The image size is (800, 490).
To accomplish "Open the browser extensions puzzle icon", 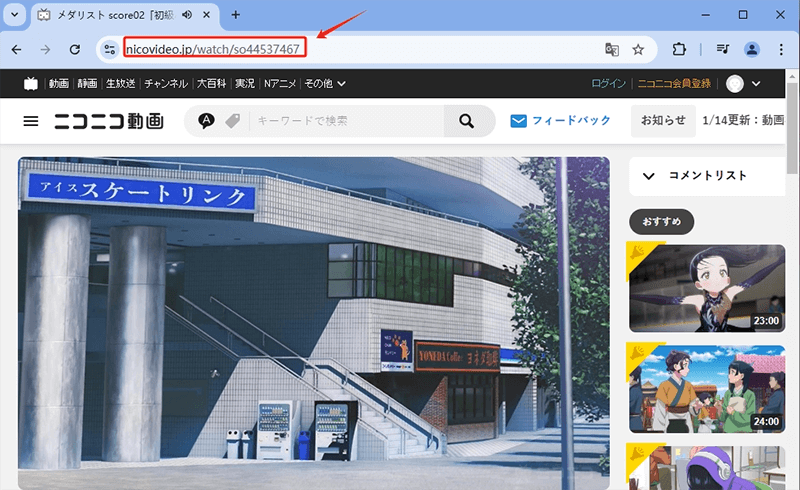I will tap(680, 49).
